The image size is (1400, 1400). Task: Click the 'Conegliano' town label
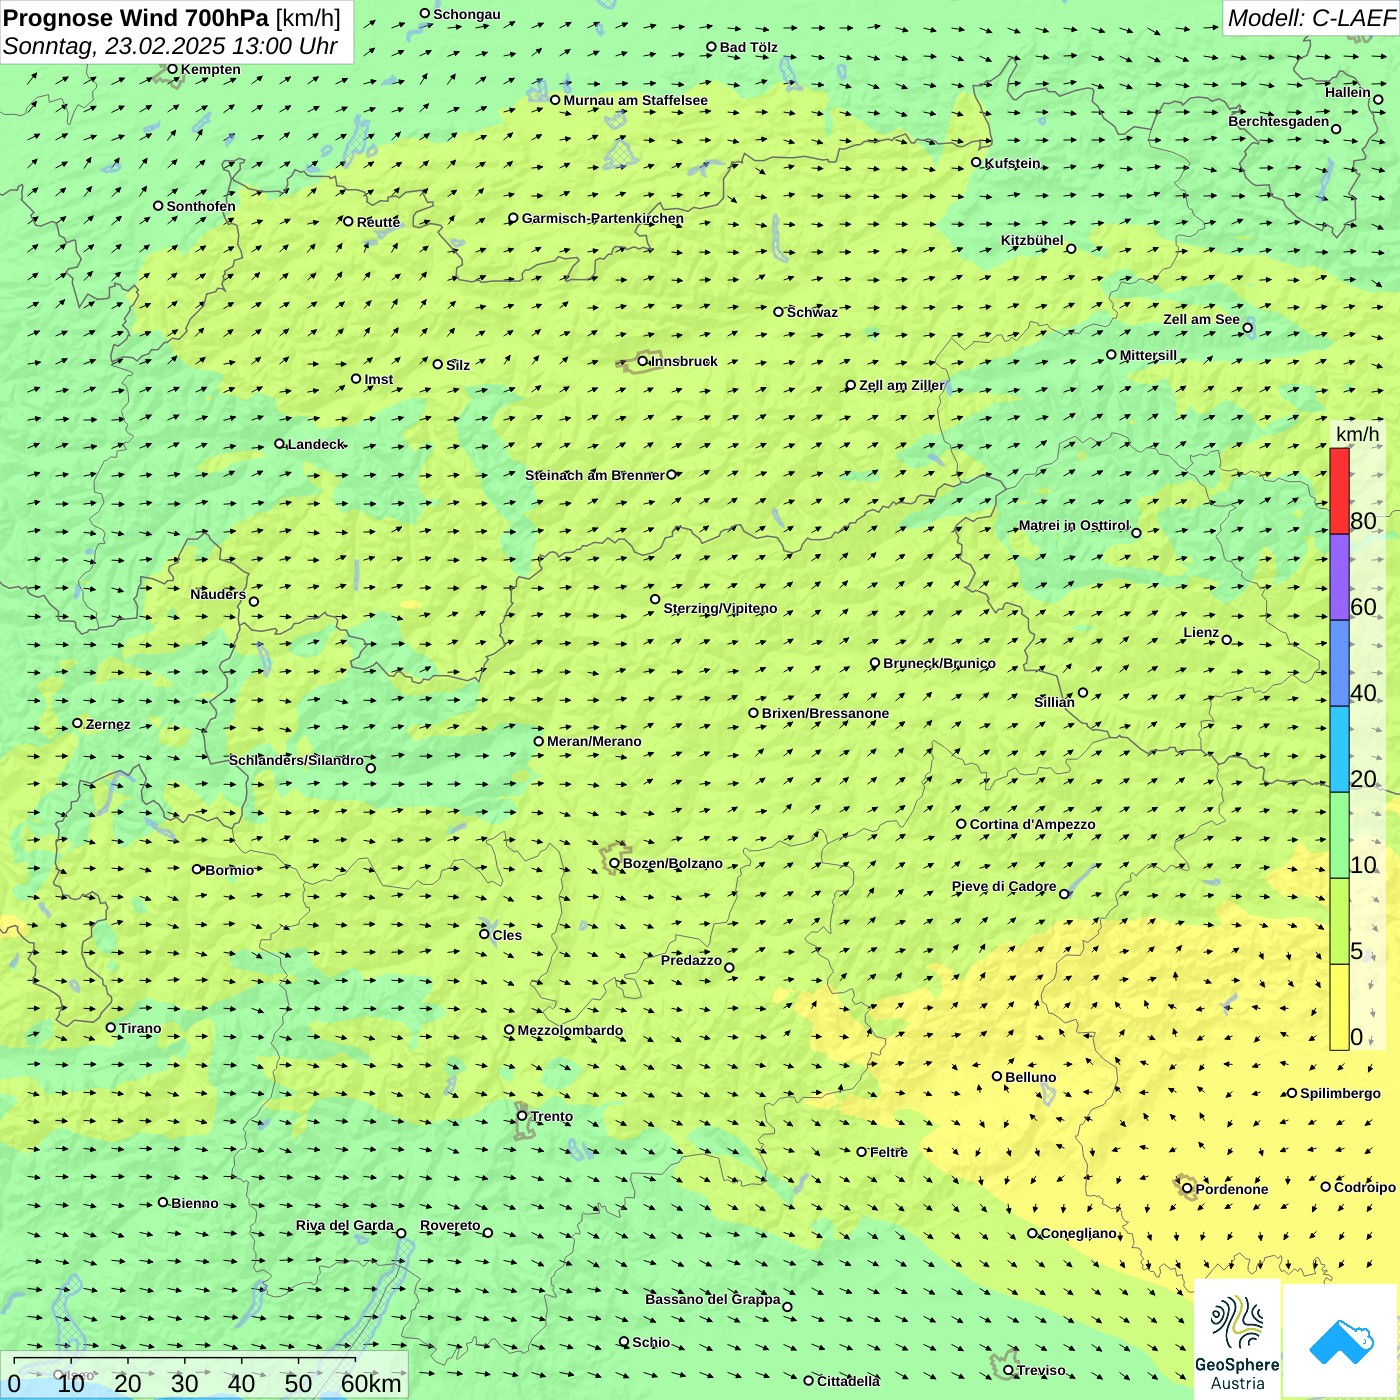(x=1078, y=1233)
